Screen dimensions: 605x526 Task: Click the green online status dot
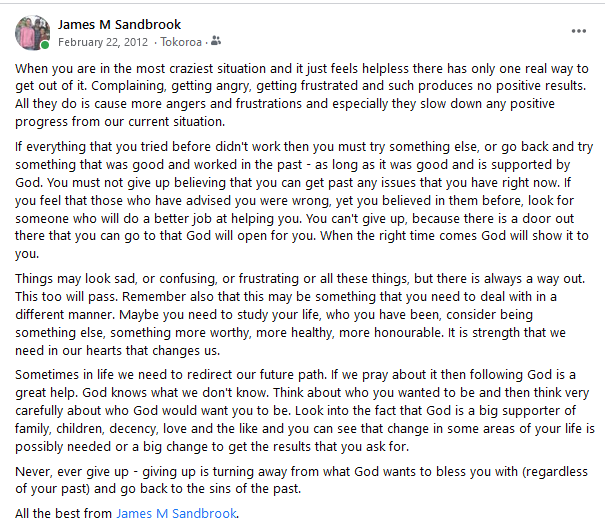click(x=46, y=46)
